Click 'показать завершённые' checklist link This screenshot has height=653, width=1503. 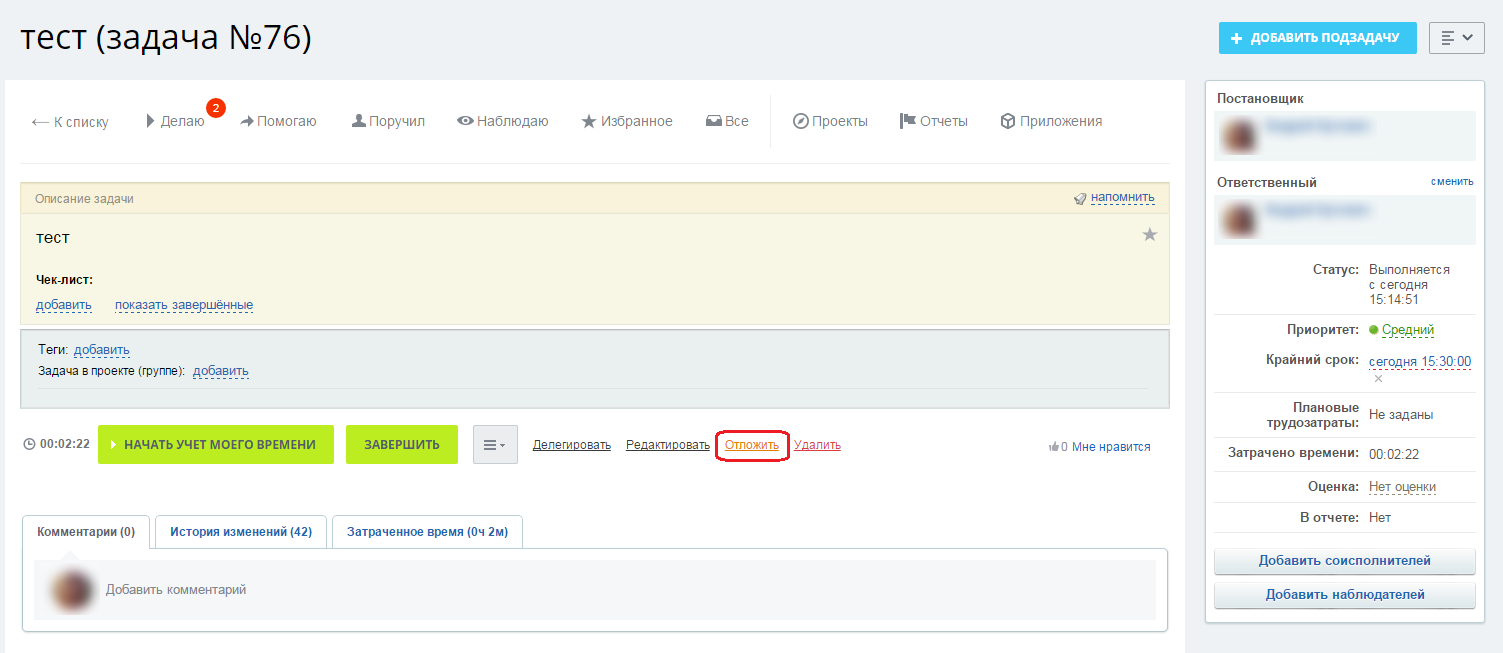(x=184, y=305)
